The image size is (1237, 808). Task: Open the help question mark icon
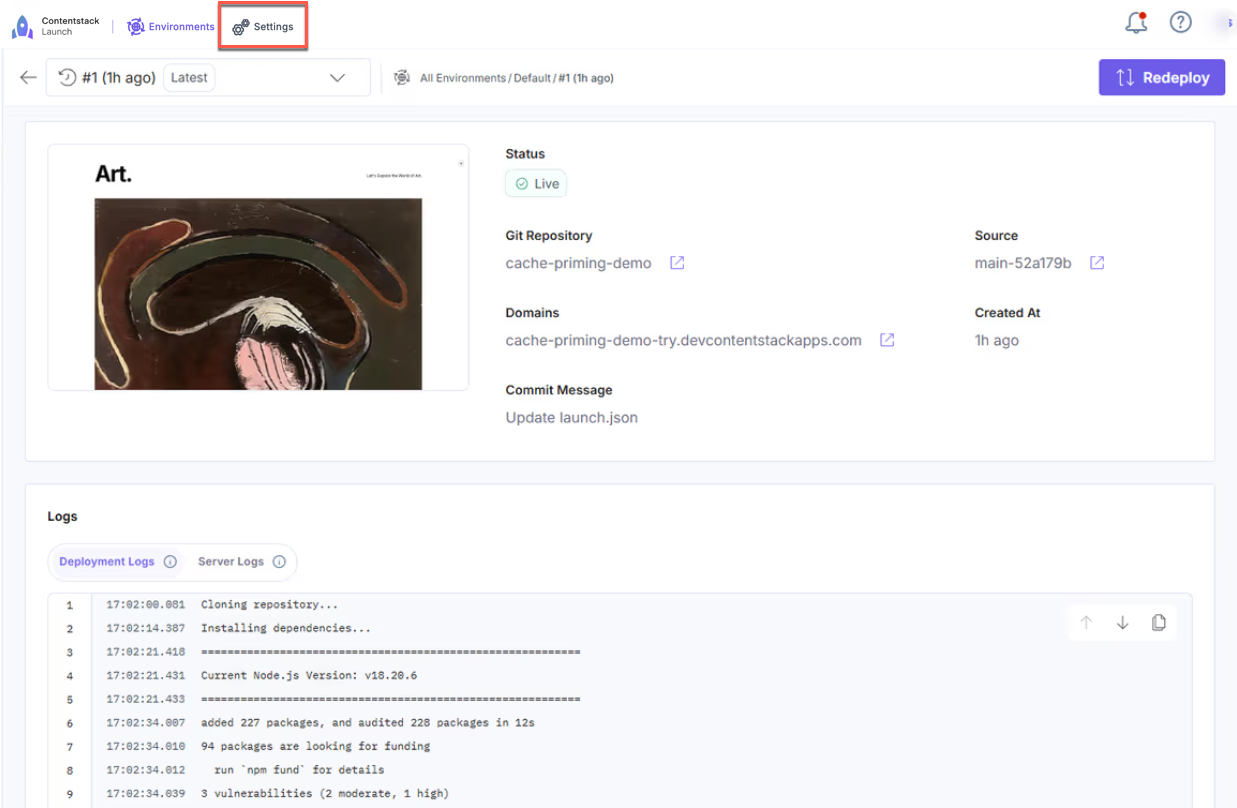click(x=1180, y=21)
